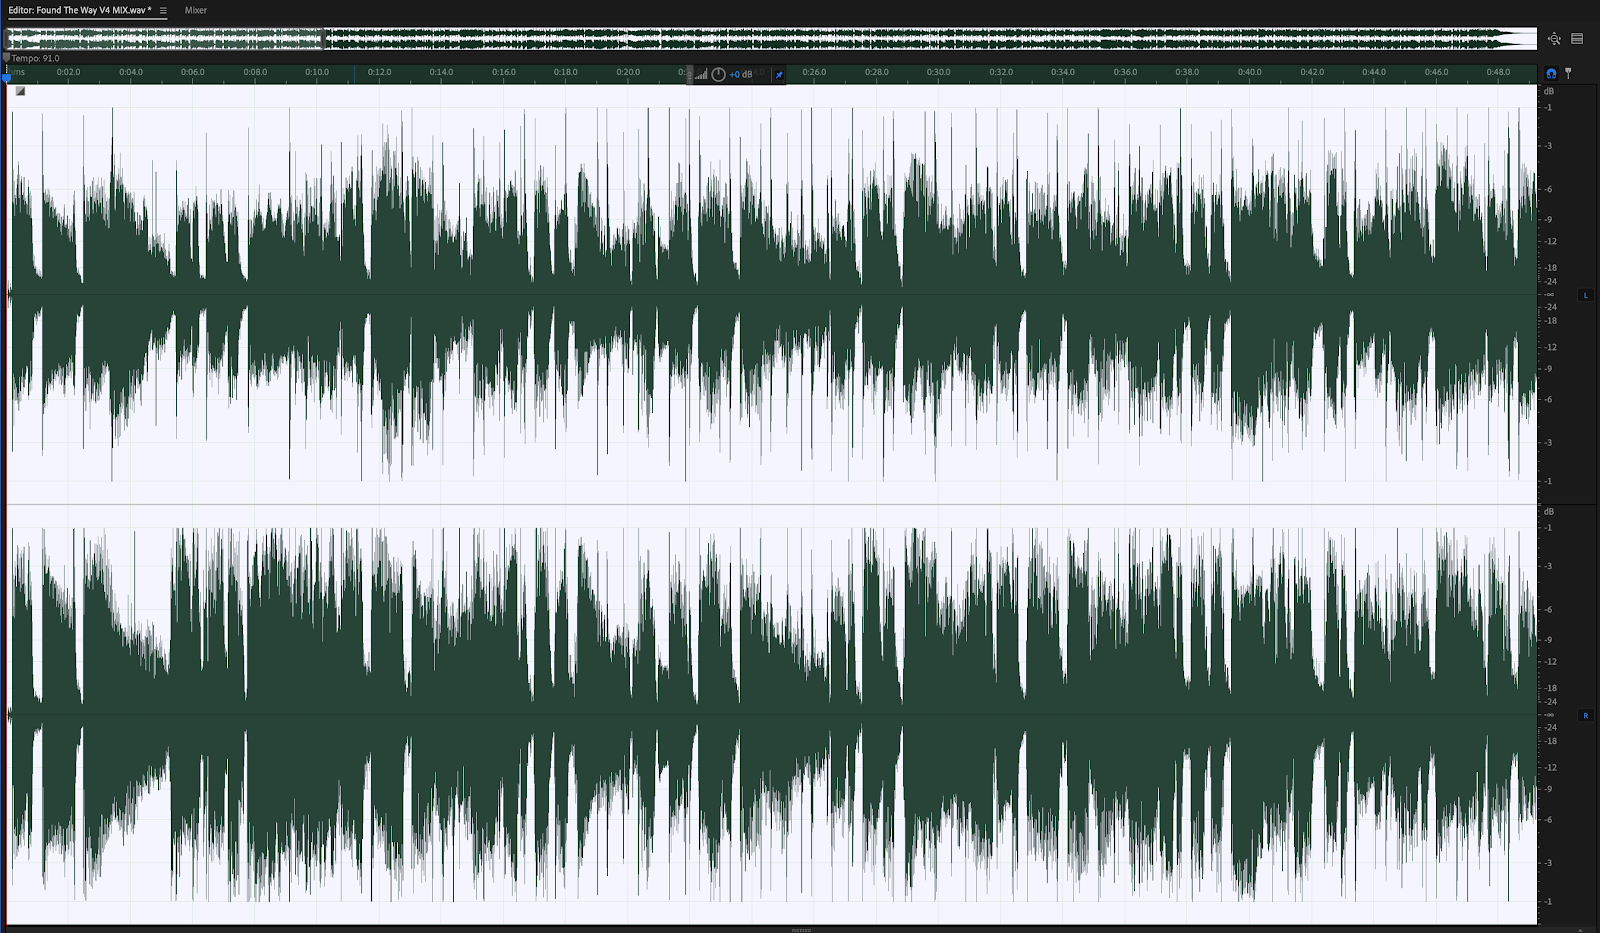Click the timeline ruler at the 0:26.0 mark
Image resolution: width=1600 pixels, height=933 pixels.
coord(812,72)
